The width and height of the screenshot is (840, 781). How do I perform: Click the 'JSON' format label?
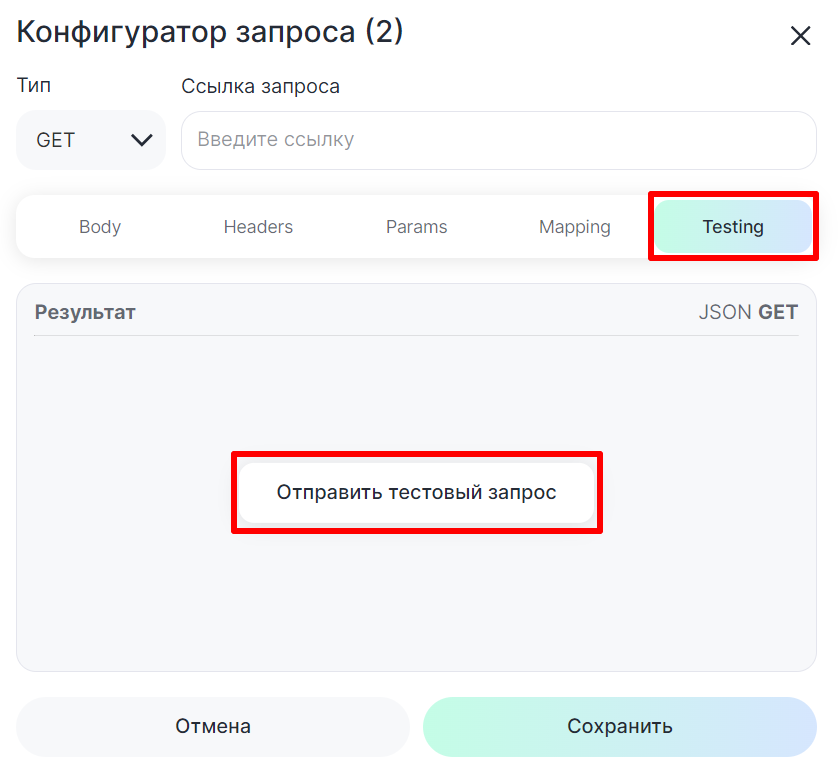click(725, 312)
